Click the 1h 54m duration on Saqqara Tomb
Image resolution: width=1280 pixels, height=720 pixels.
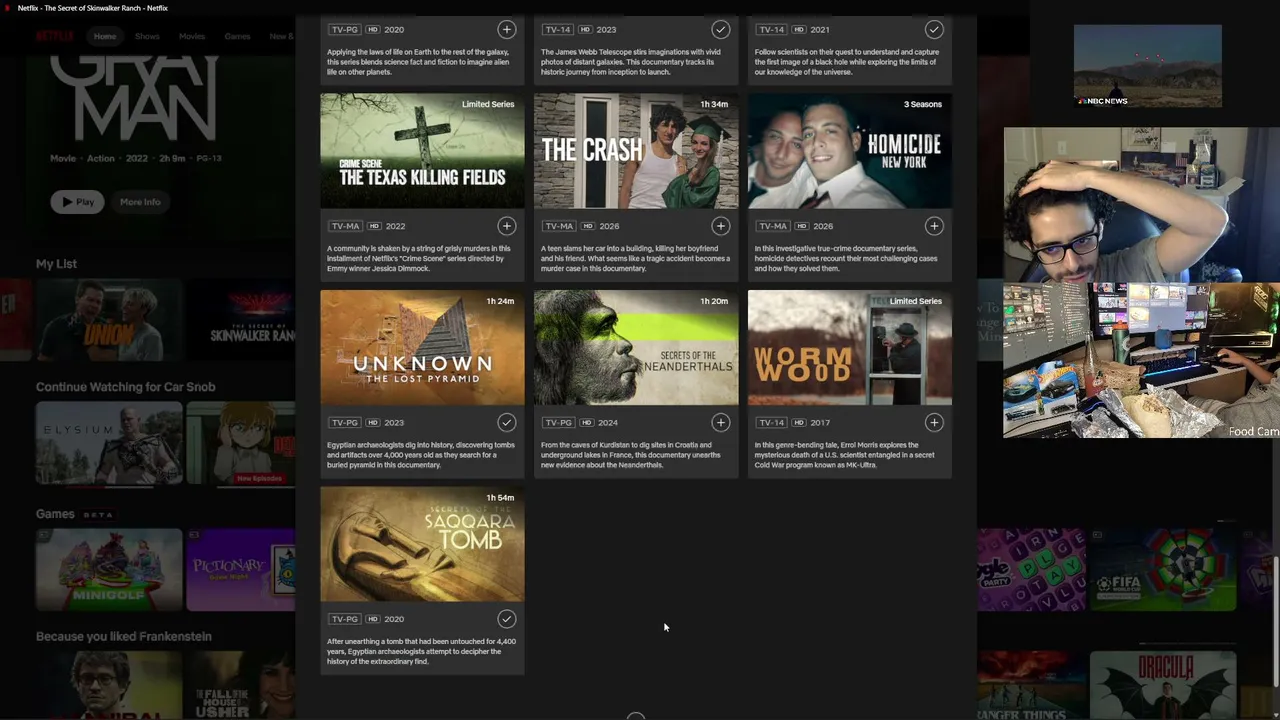pyautogui.click(x=500, y=498)
